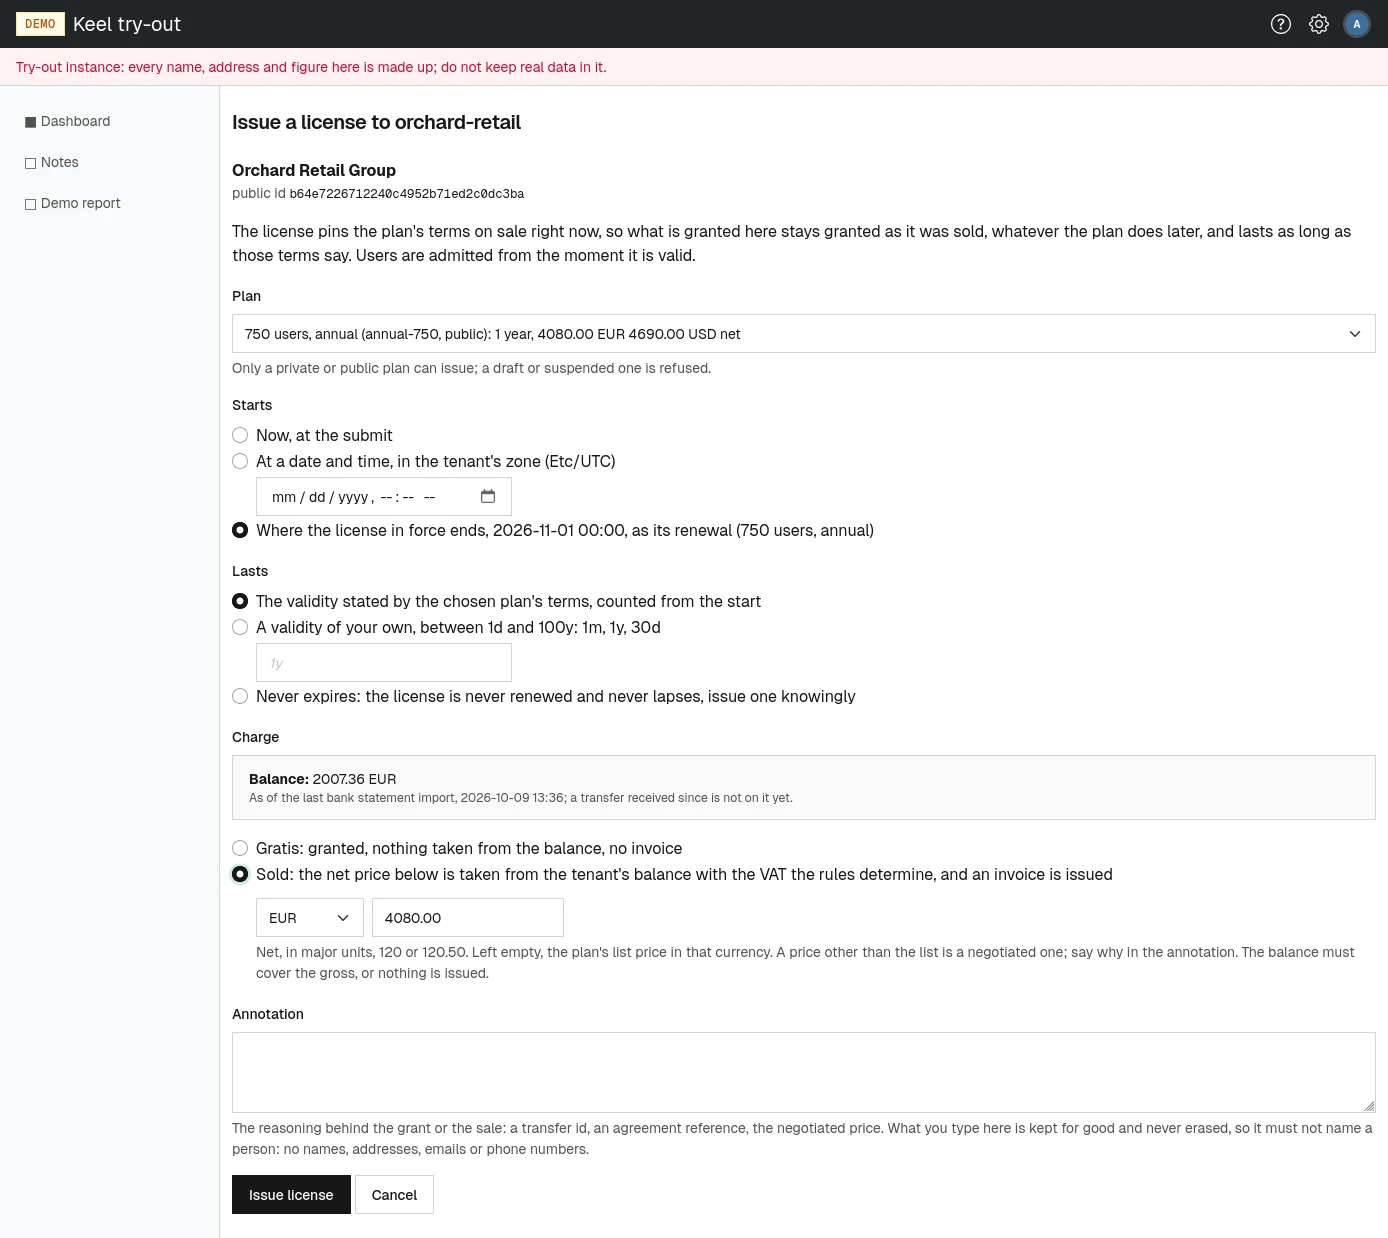Click the public id b64e7226712240c4952b71ed2c0dc3ba
The width and height of the screenshot is (1388, 1238).
(406, 194)
